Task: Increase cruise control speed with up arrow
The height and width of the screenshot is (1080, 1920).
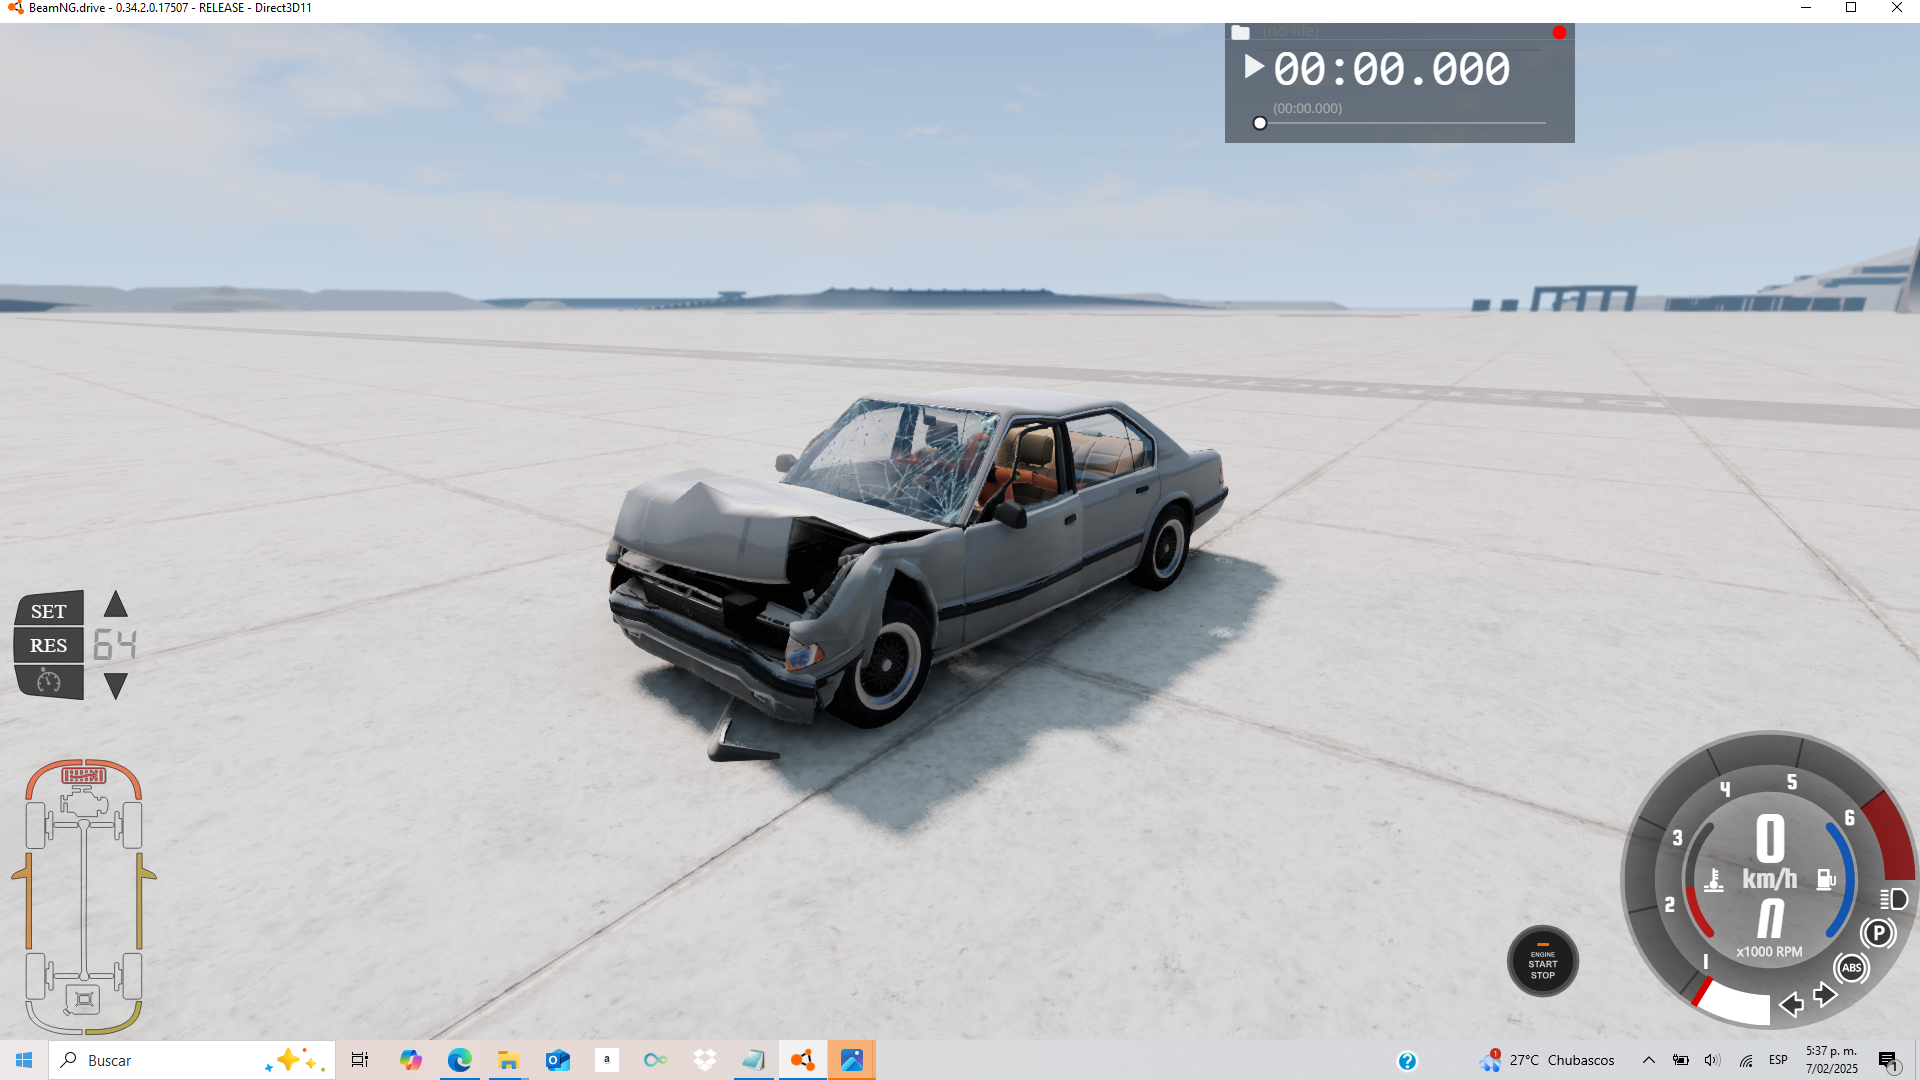Action: (x=116, y=604)
